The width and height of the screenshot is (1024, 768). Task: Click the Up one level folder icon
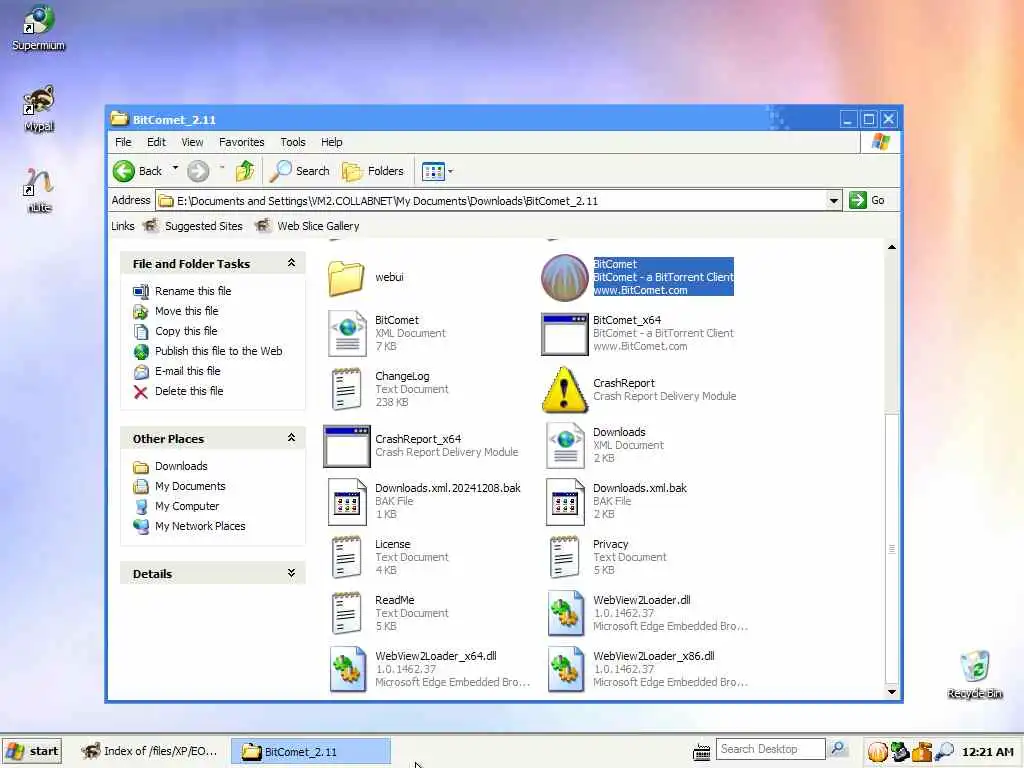coord(245,171)
